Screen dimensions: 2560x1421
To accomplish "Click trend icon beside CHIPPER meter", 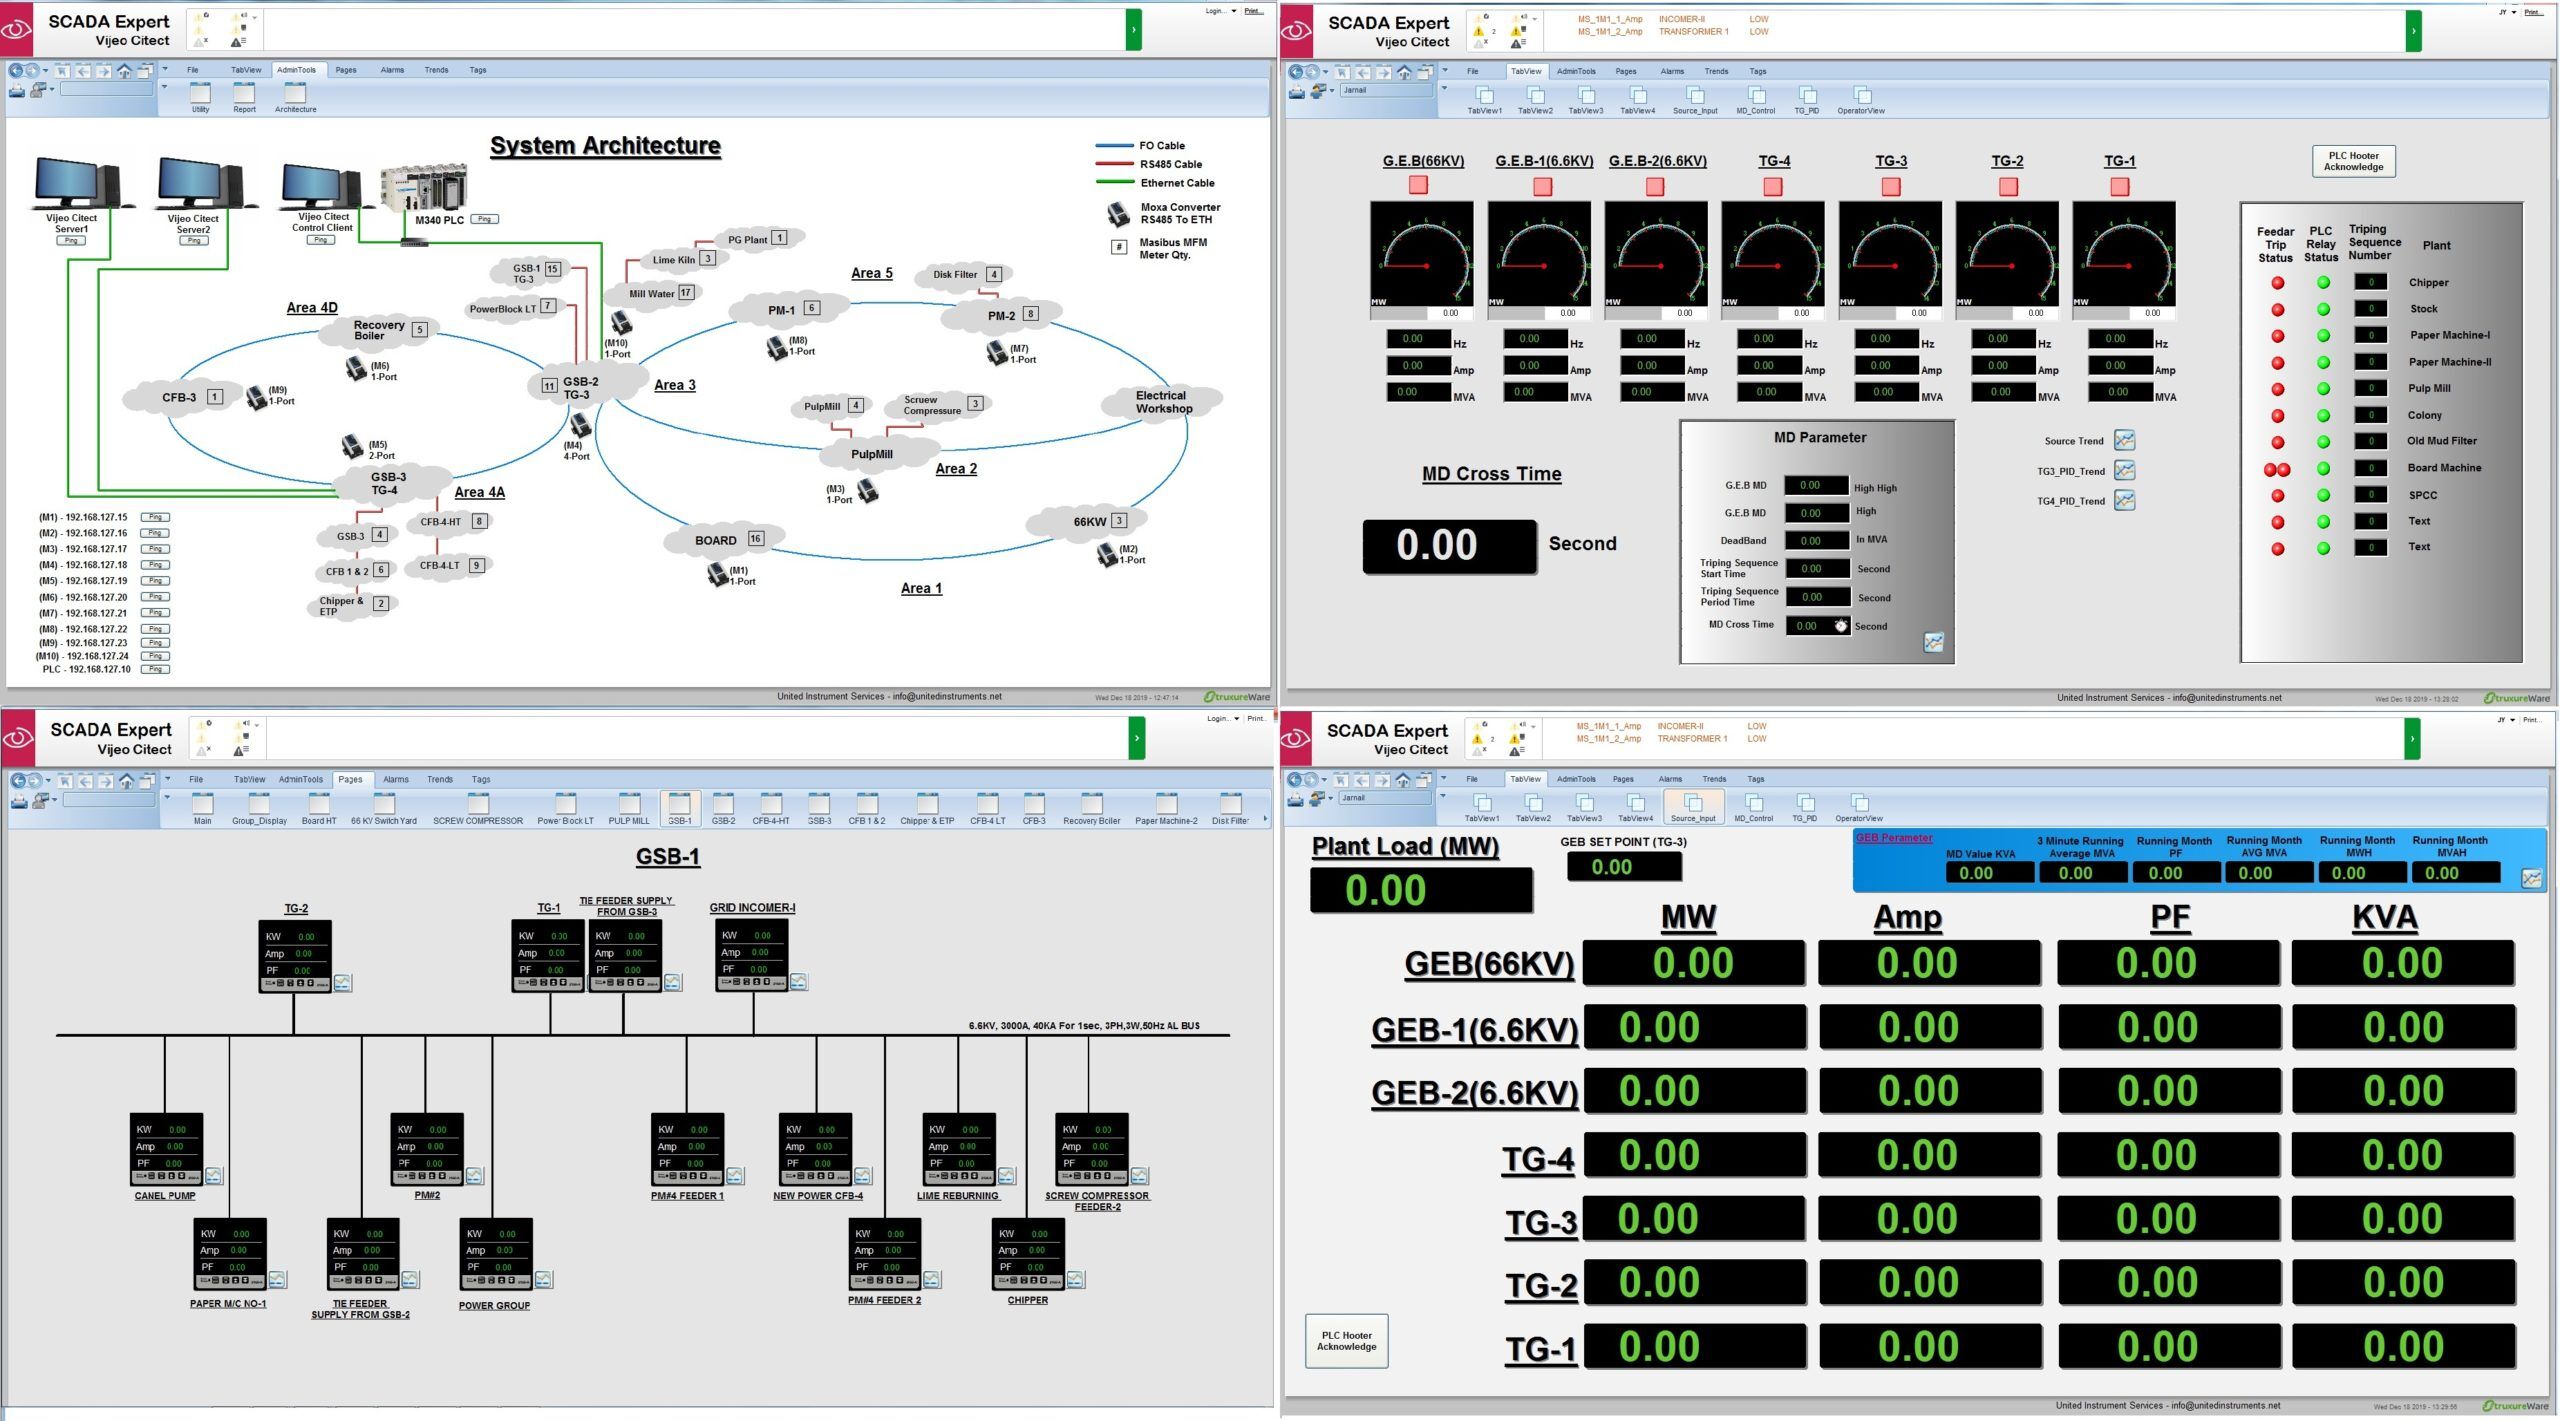I will click(1076, 1280).
